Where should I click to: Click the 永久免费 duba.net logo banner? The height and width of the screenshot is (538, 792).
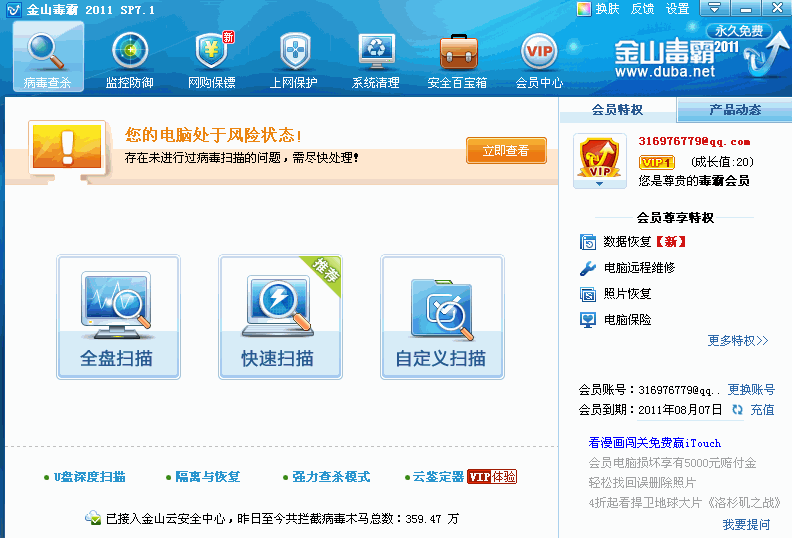(x=700, y=53)
